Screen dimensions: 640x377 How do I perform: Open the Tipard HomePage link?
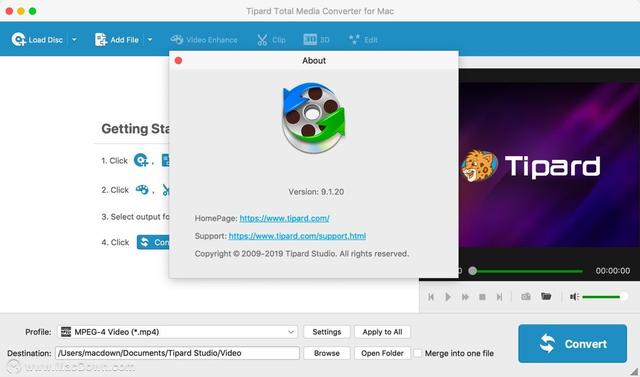click(284, 218)
